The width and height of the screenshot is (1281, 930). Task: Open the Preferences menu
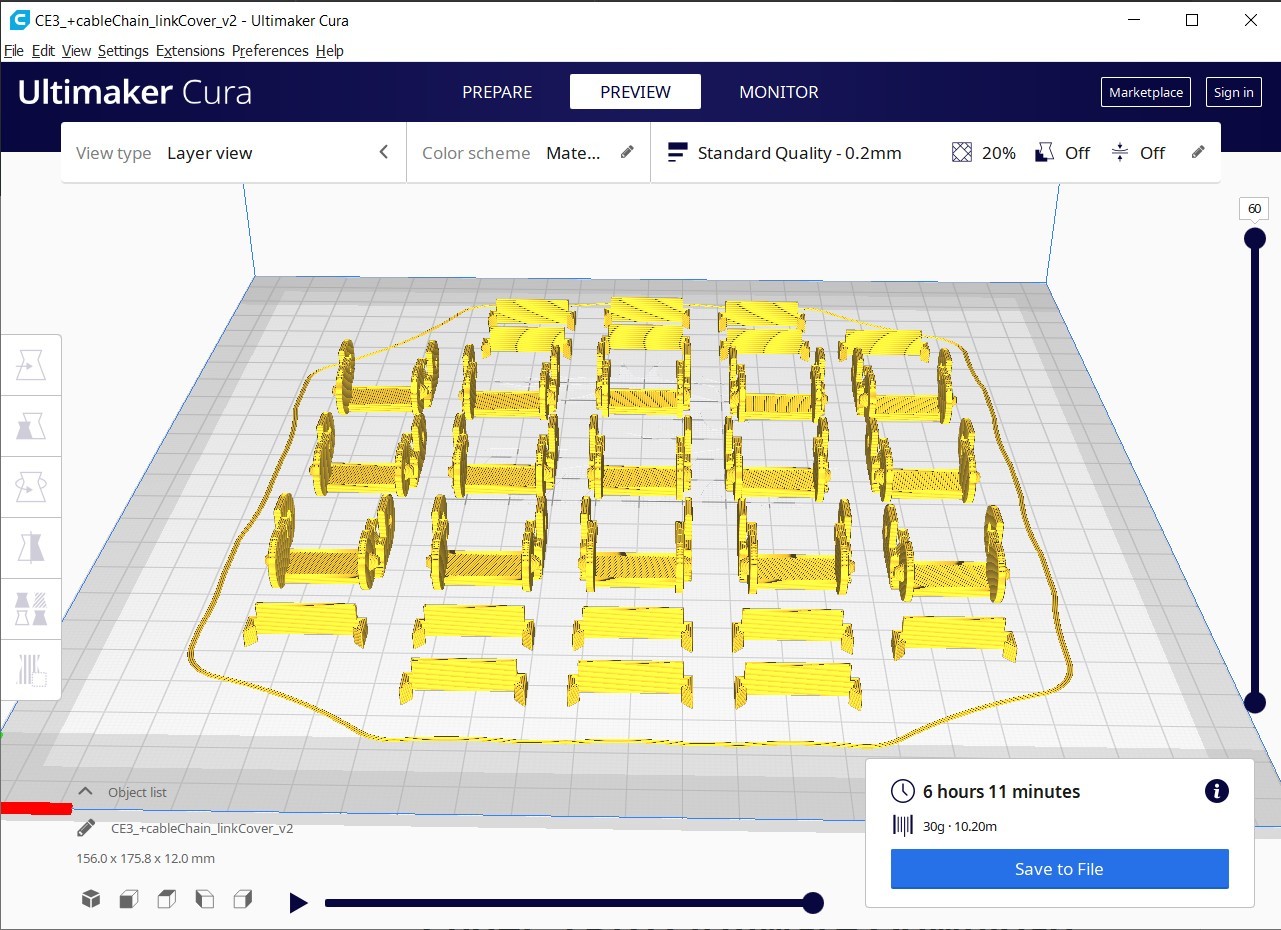pos(270,51)
